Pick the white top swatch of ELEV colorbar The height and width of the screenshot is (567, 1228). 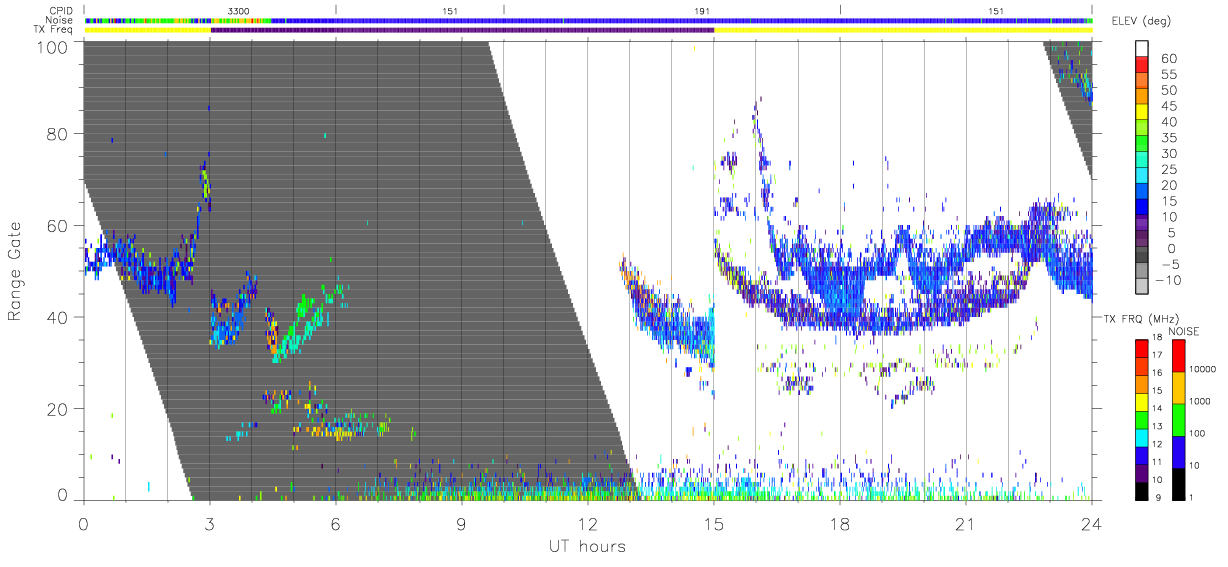1143,50
